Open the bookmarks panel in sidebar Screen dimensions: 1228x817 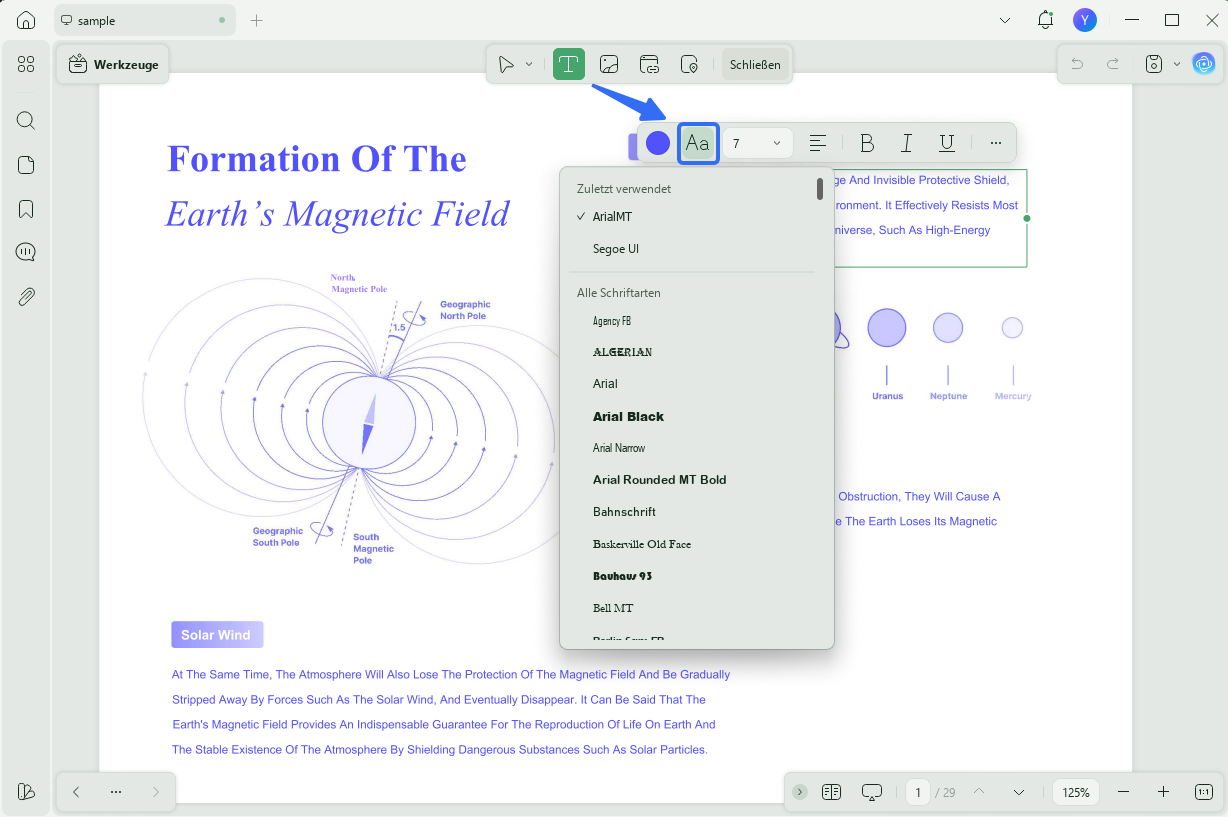(x=26, y=209)
